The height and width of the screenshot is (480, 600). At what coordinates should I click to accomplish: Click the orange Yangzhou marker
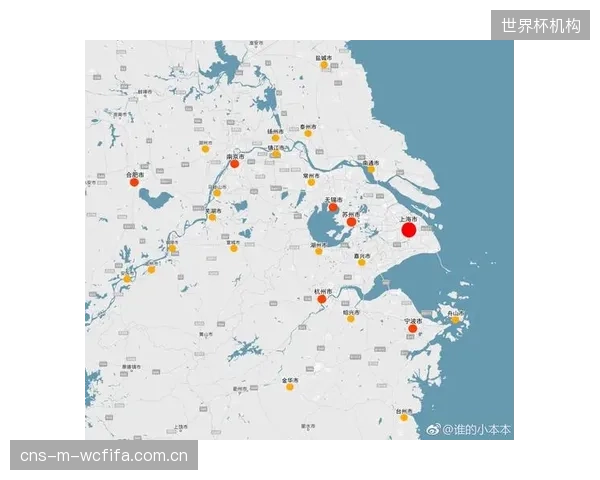(276, 138)
